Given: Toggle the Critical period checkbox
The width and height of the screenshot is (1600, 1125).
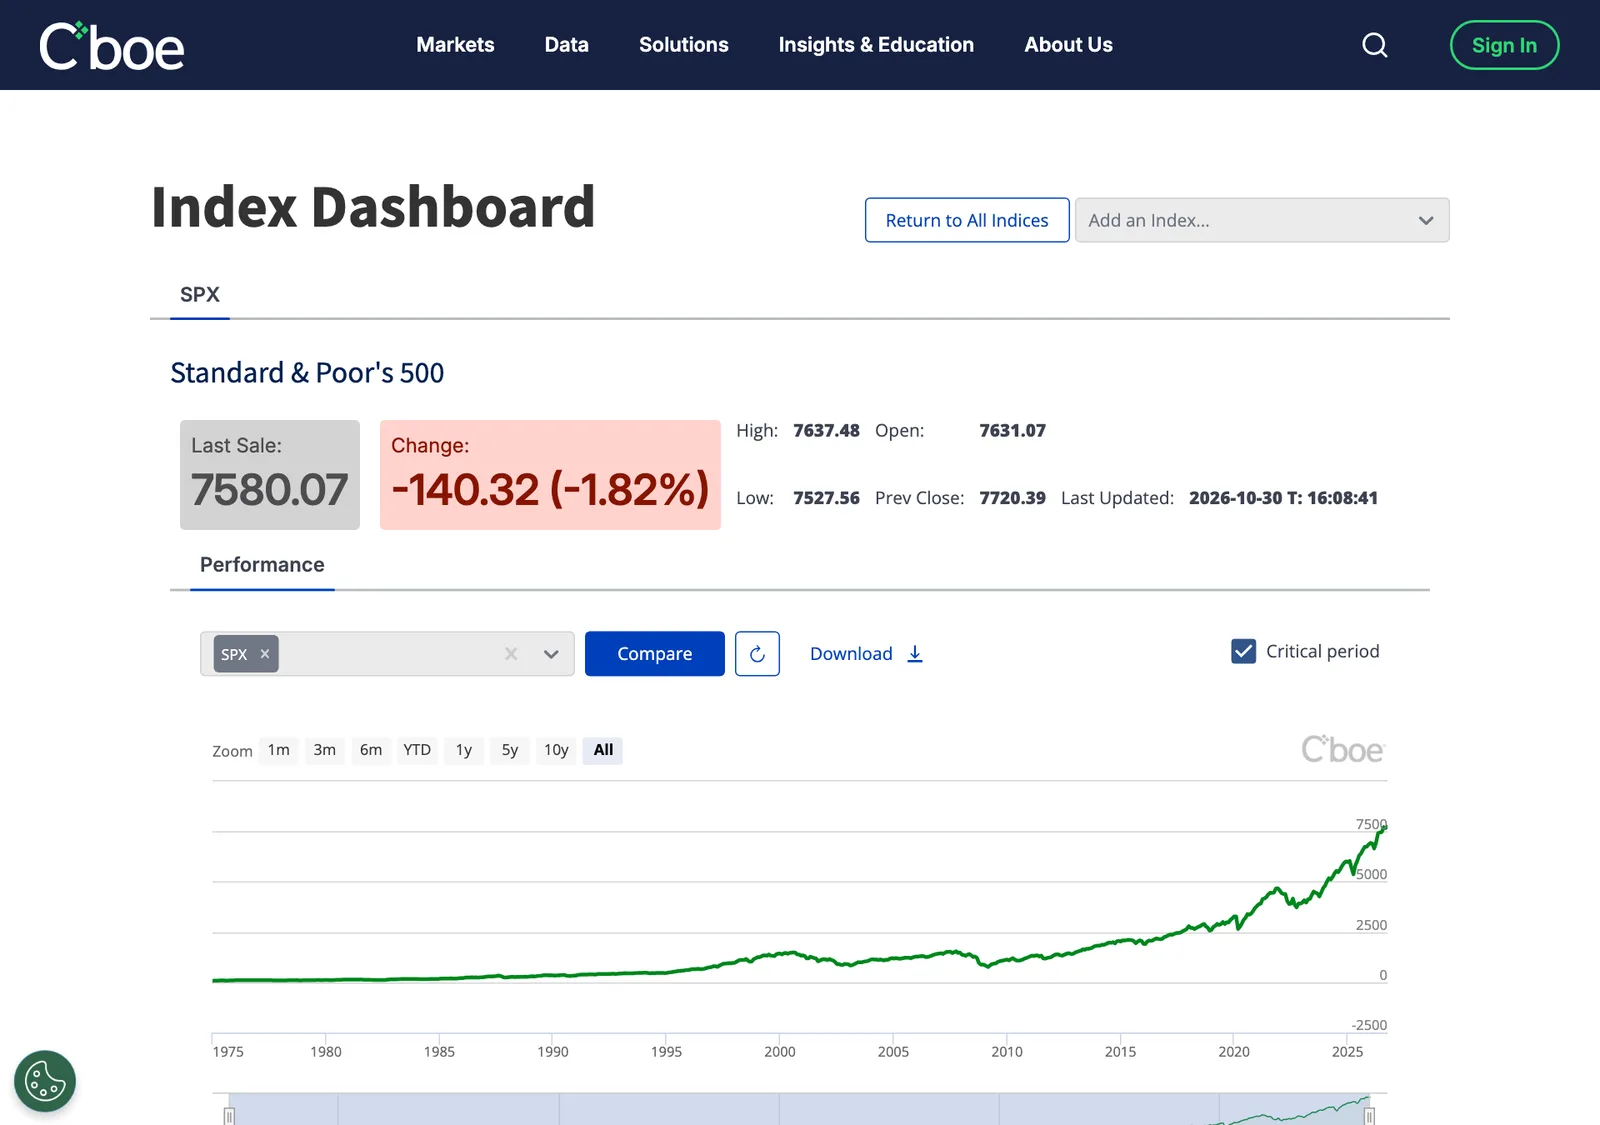Looking at the screenshot, I should pos(1243,652).
